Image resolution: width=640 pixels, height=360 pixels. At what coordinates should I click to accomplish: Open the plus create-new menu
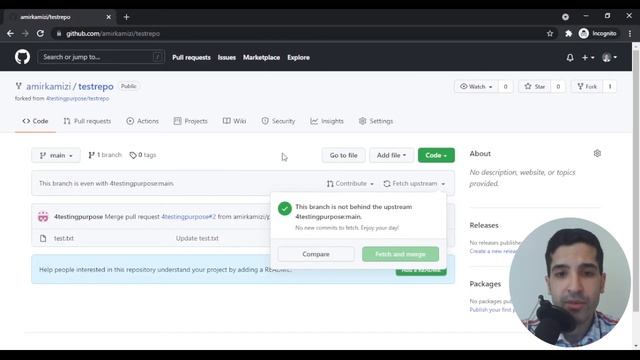pyautogui.click(x=588, y=58)
